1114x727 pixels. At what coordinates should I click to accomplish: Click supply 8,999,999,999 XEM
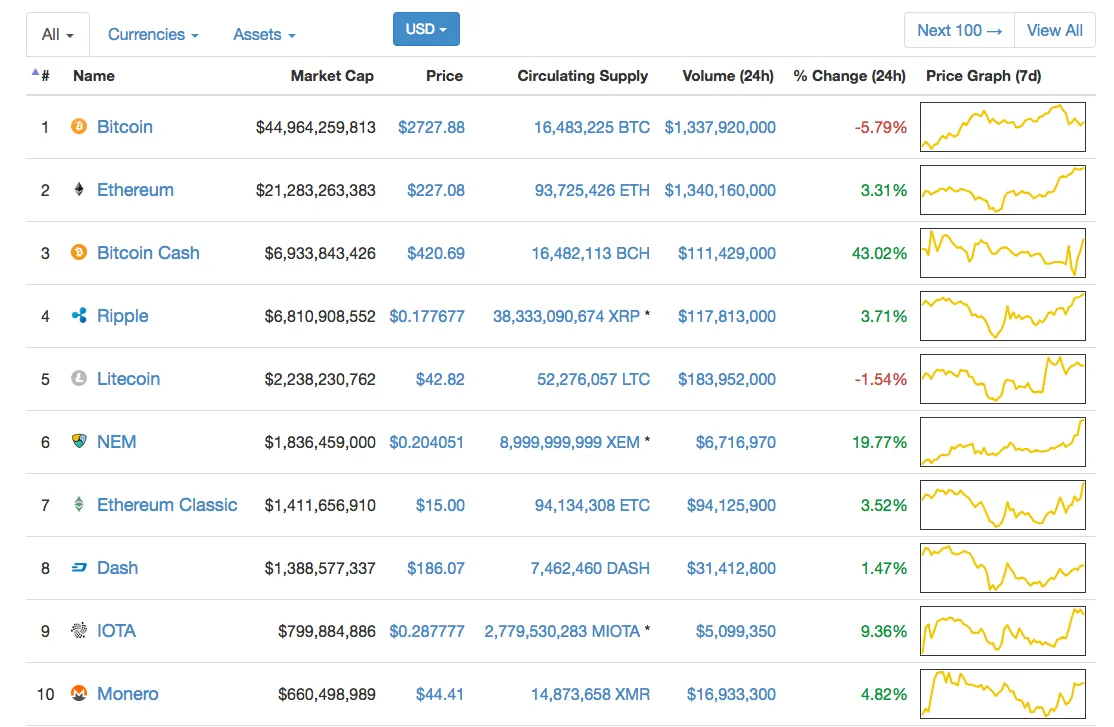pos(569,442)
